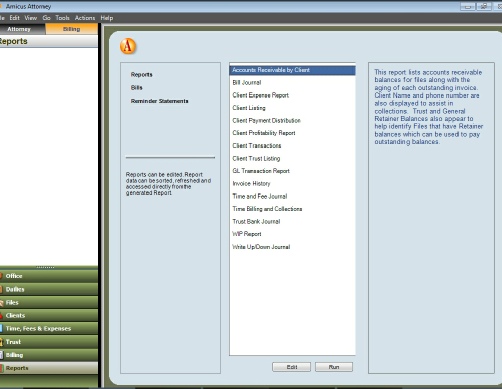Viewport: 502px width, 389px height.
Task: Open the View menu
Action: click(31, 18)
